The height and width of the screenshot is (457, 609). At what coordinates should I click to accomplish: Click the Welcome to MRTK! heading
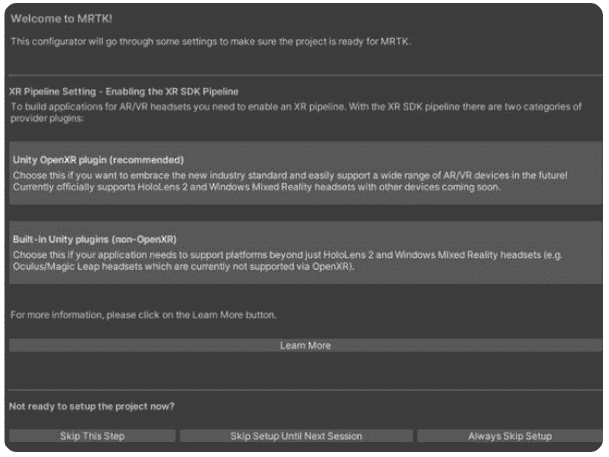click(x=61, y=19)
